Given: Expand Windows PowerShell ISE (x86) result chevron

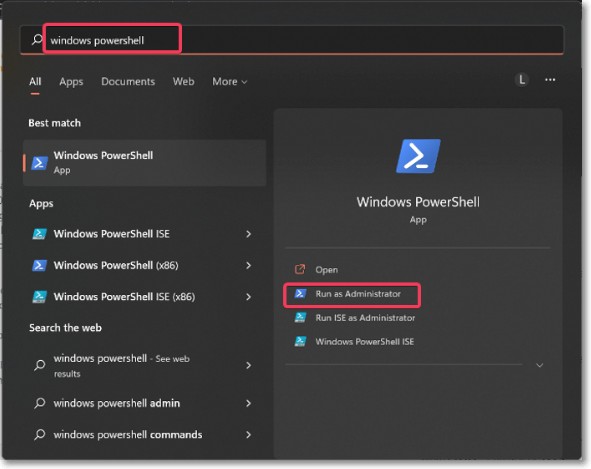Looking at the screenshot, I should [x=248, y=297].
